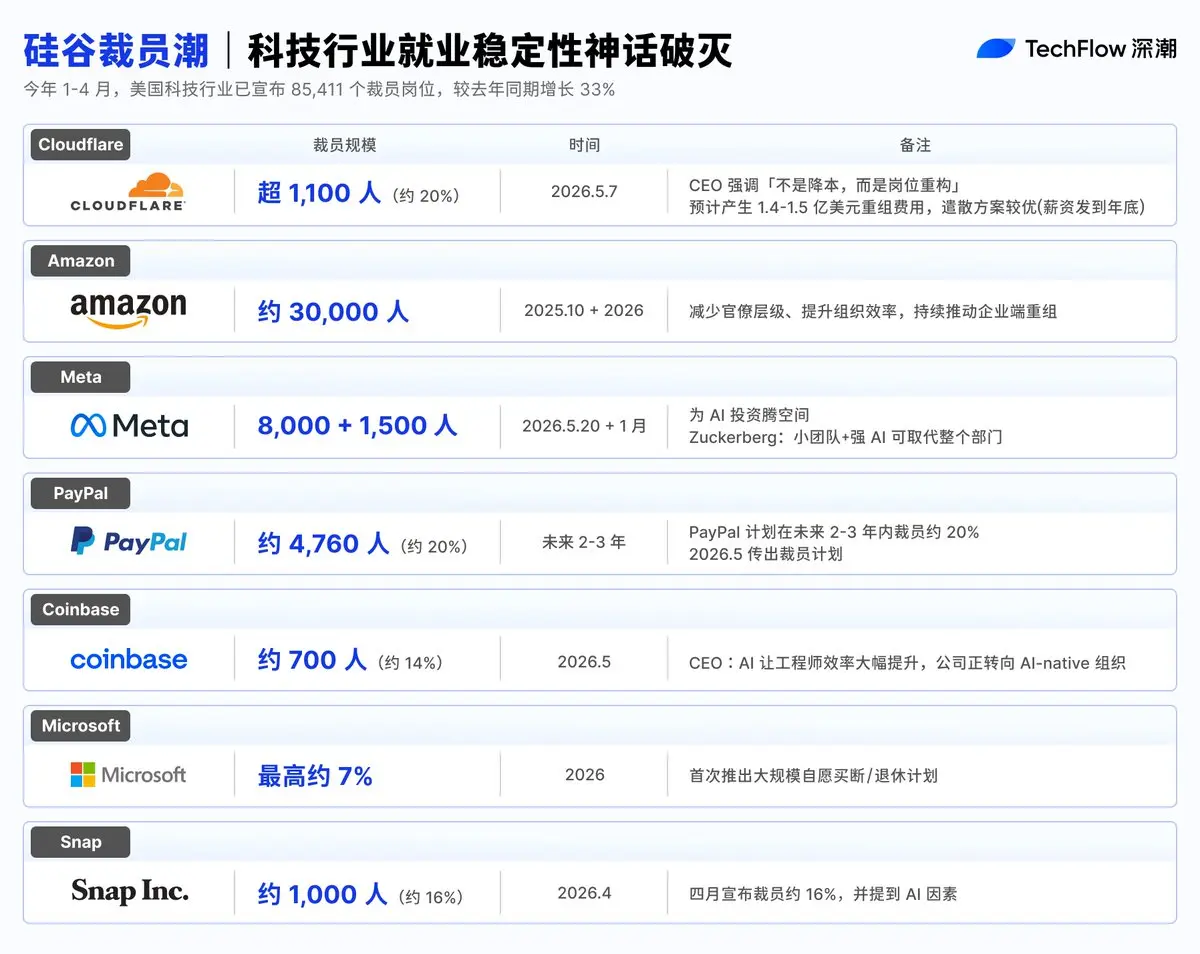Click the 约 700 人 layoff figure
Screen dimensions: 1200x954
click(x=312, y=660)
